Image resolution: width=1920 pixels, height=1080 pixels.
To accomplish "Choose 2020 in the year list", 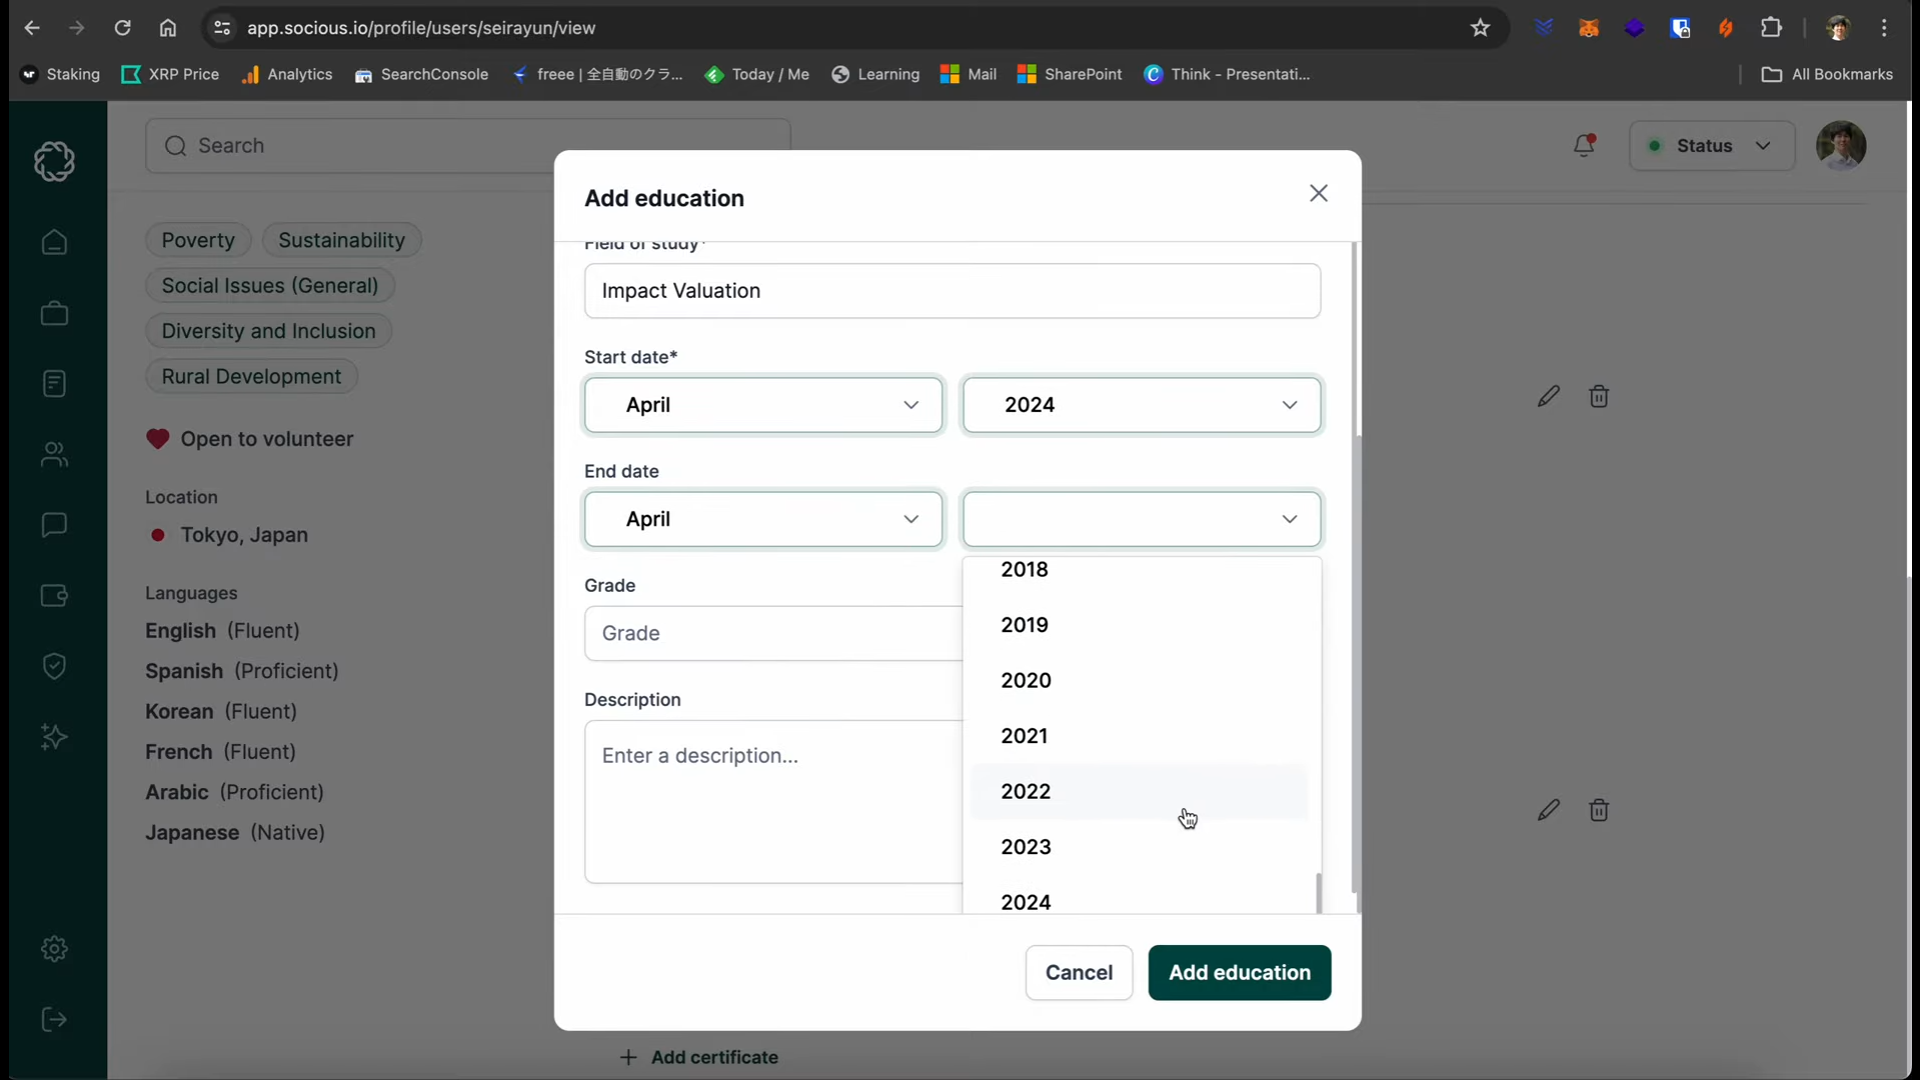I will [1026, 680].
